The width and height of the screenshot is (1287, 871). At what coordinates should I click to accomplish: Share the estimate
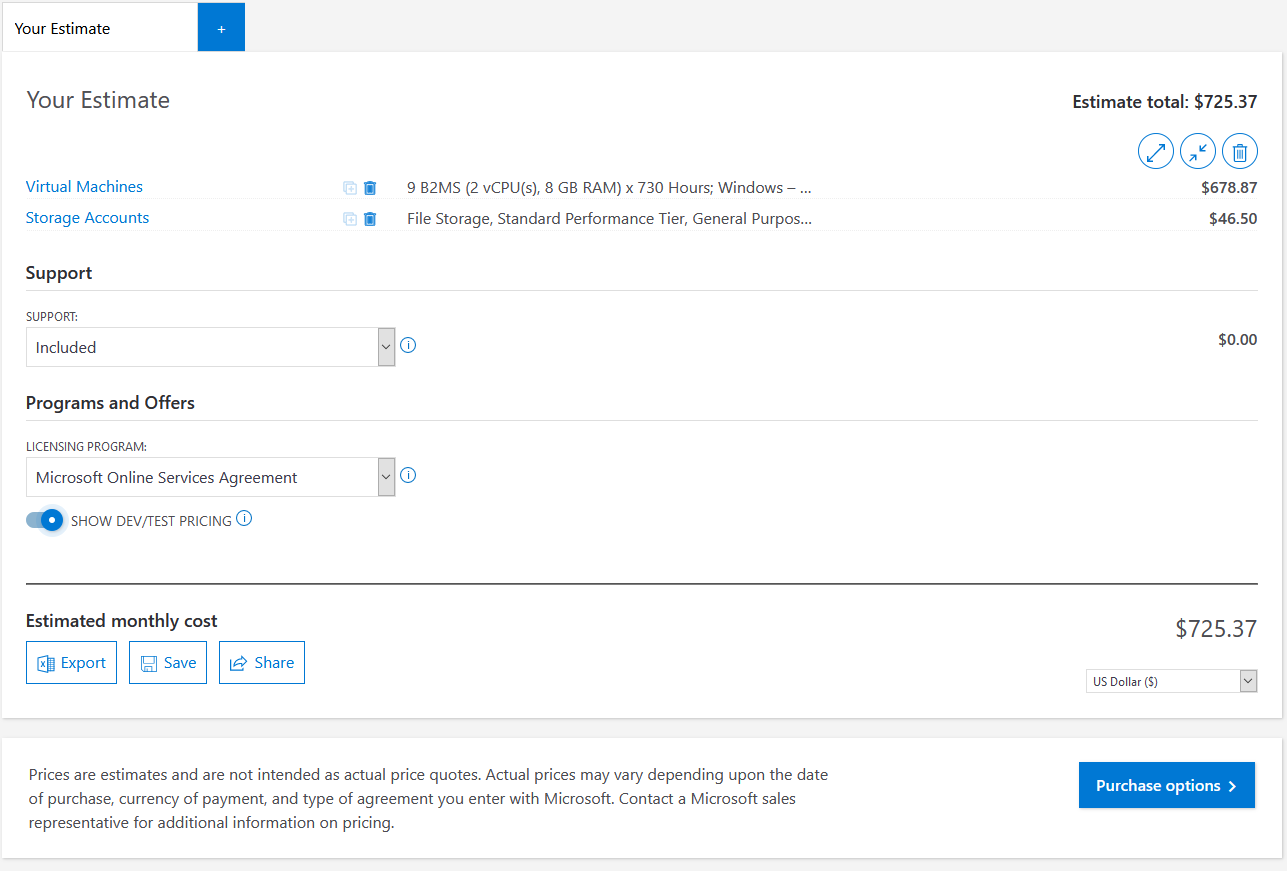click(262, 663)
